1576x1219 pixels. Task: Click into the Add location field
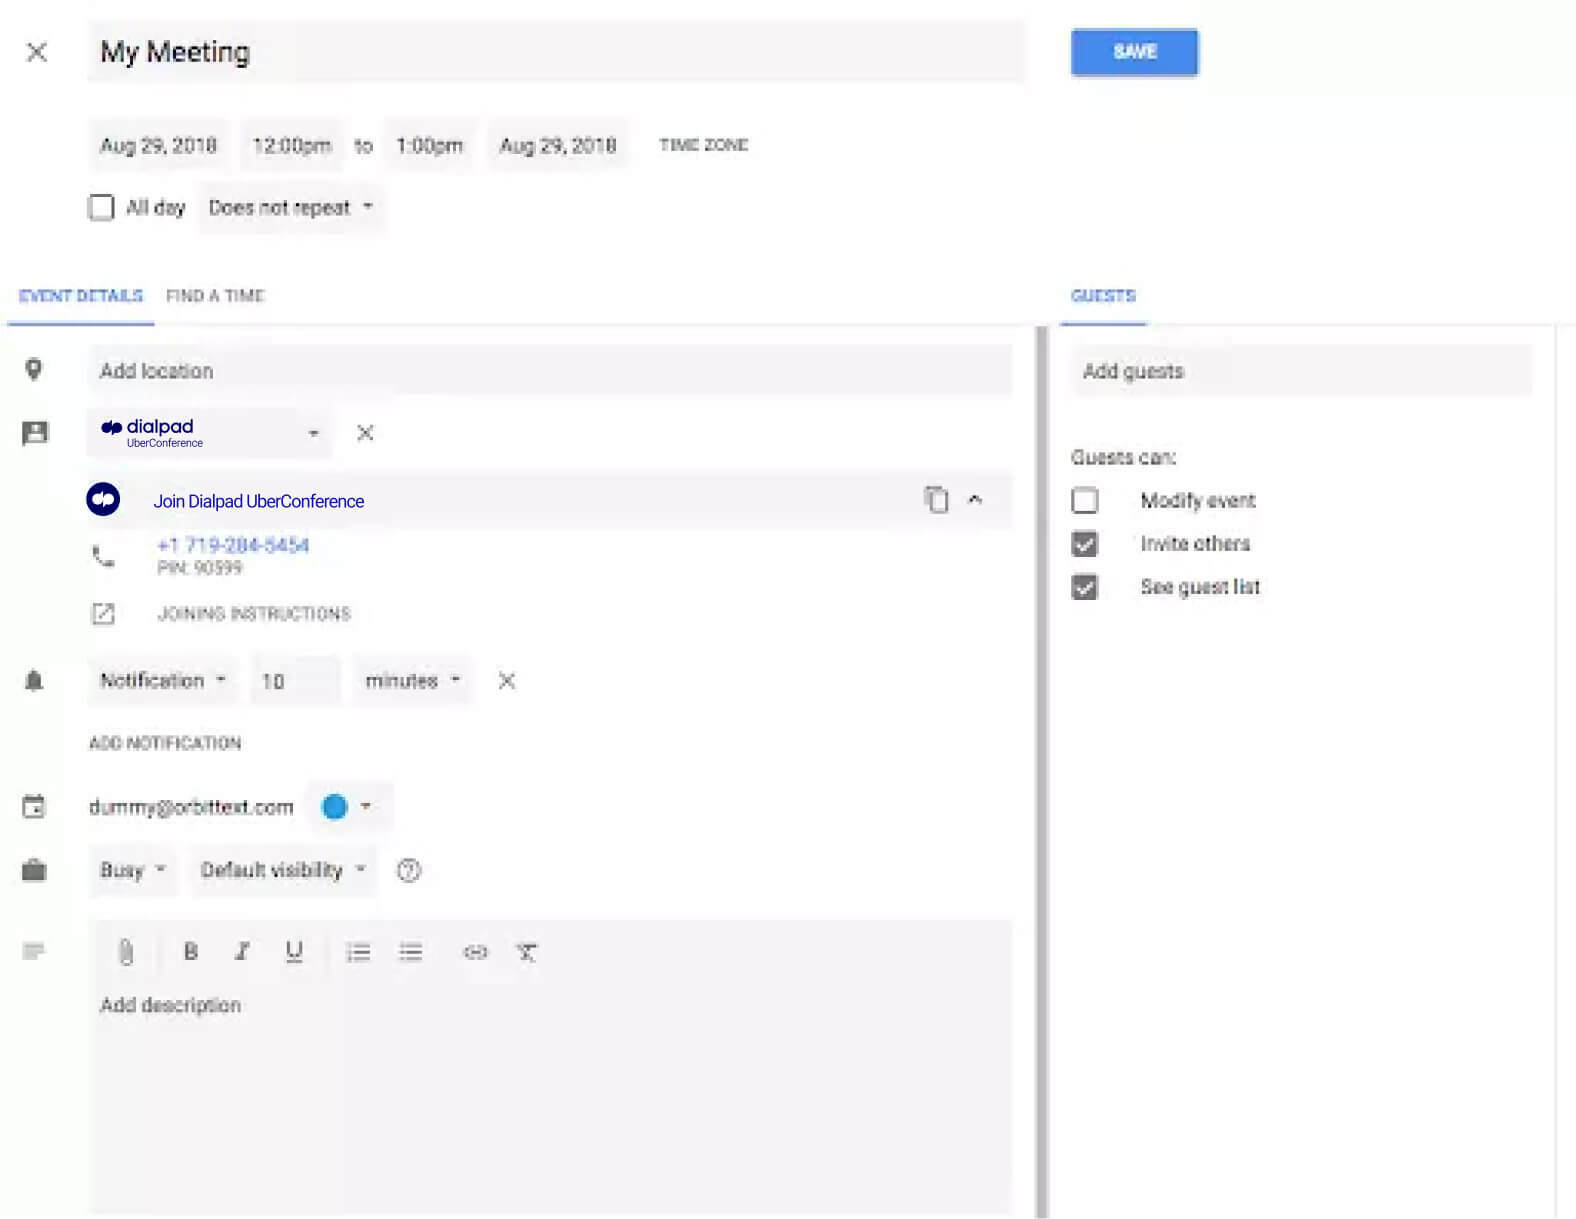coord(549,371)
